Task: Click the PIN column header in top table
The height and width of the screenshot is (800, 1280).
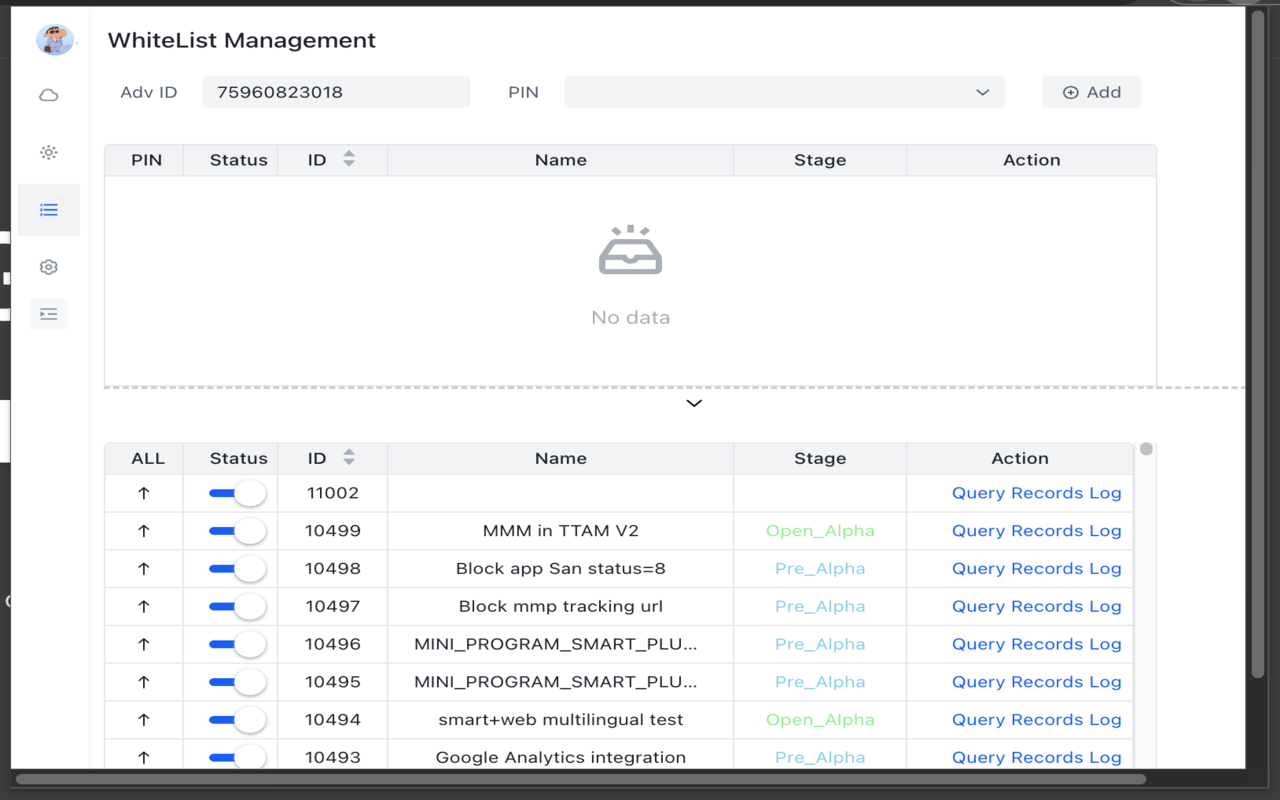Action: (146, 160)
